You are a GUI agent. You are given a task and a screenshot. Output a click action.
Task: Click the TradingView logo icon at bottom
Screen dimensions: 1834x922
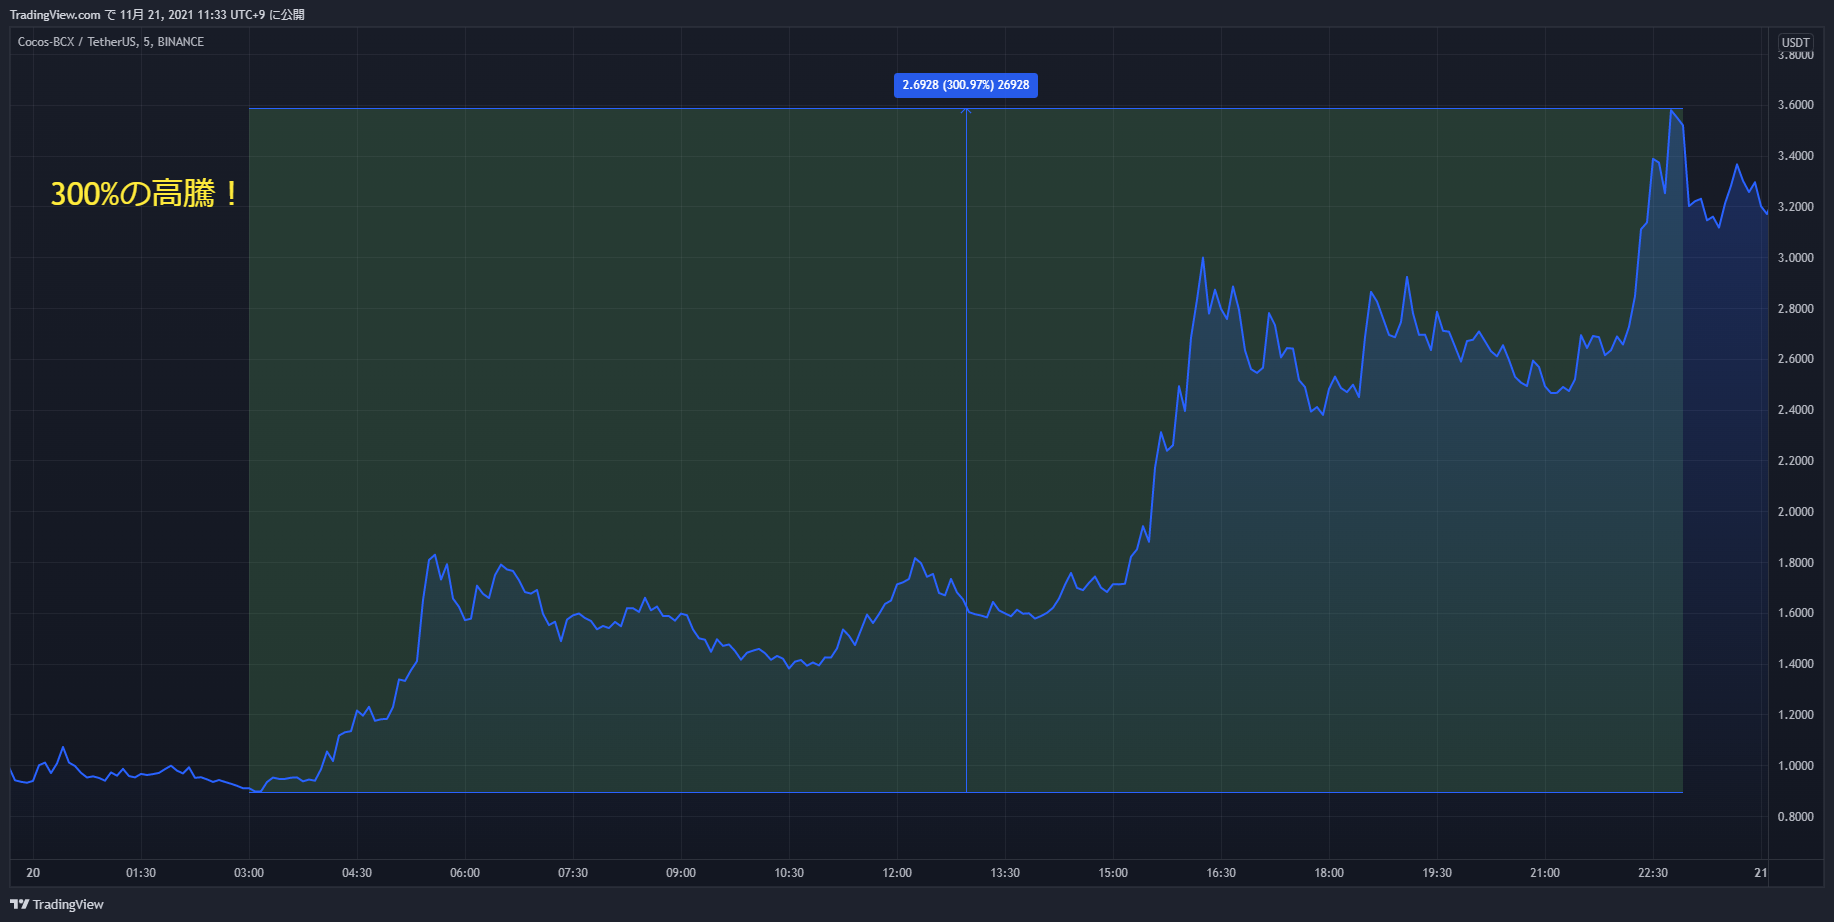point(19,904)
